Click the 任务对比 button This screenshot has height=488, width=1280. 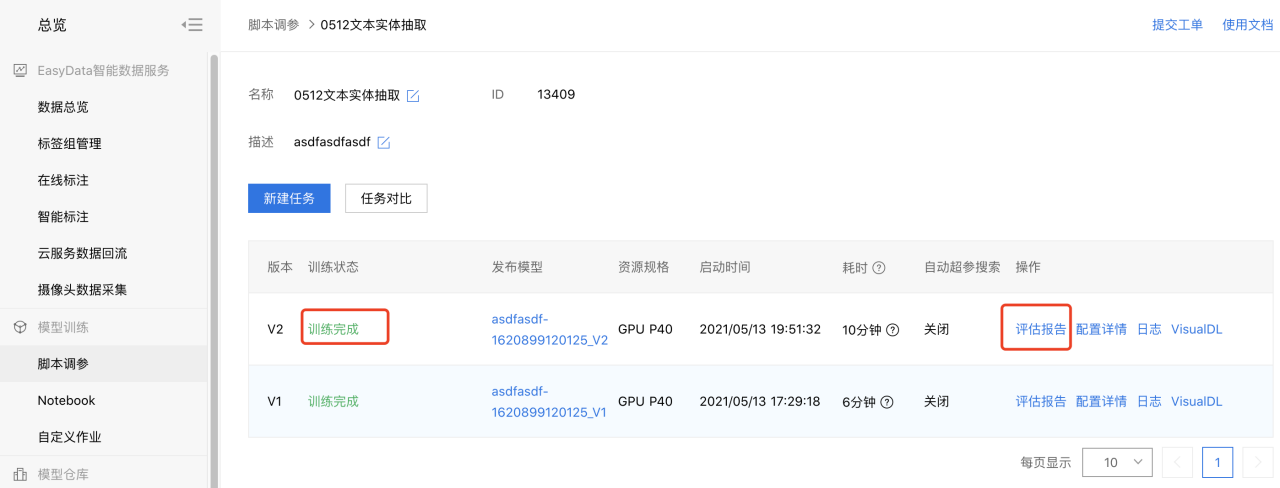point(386,198)
